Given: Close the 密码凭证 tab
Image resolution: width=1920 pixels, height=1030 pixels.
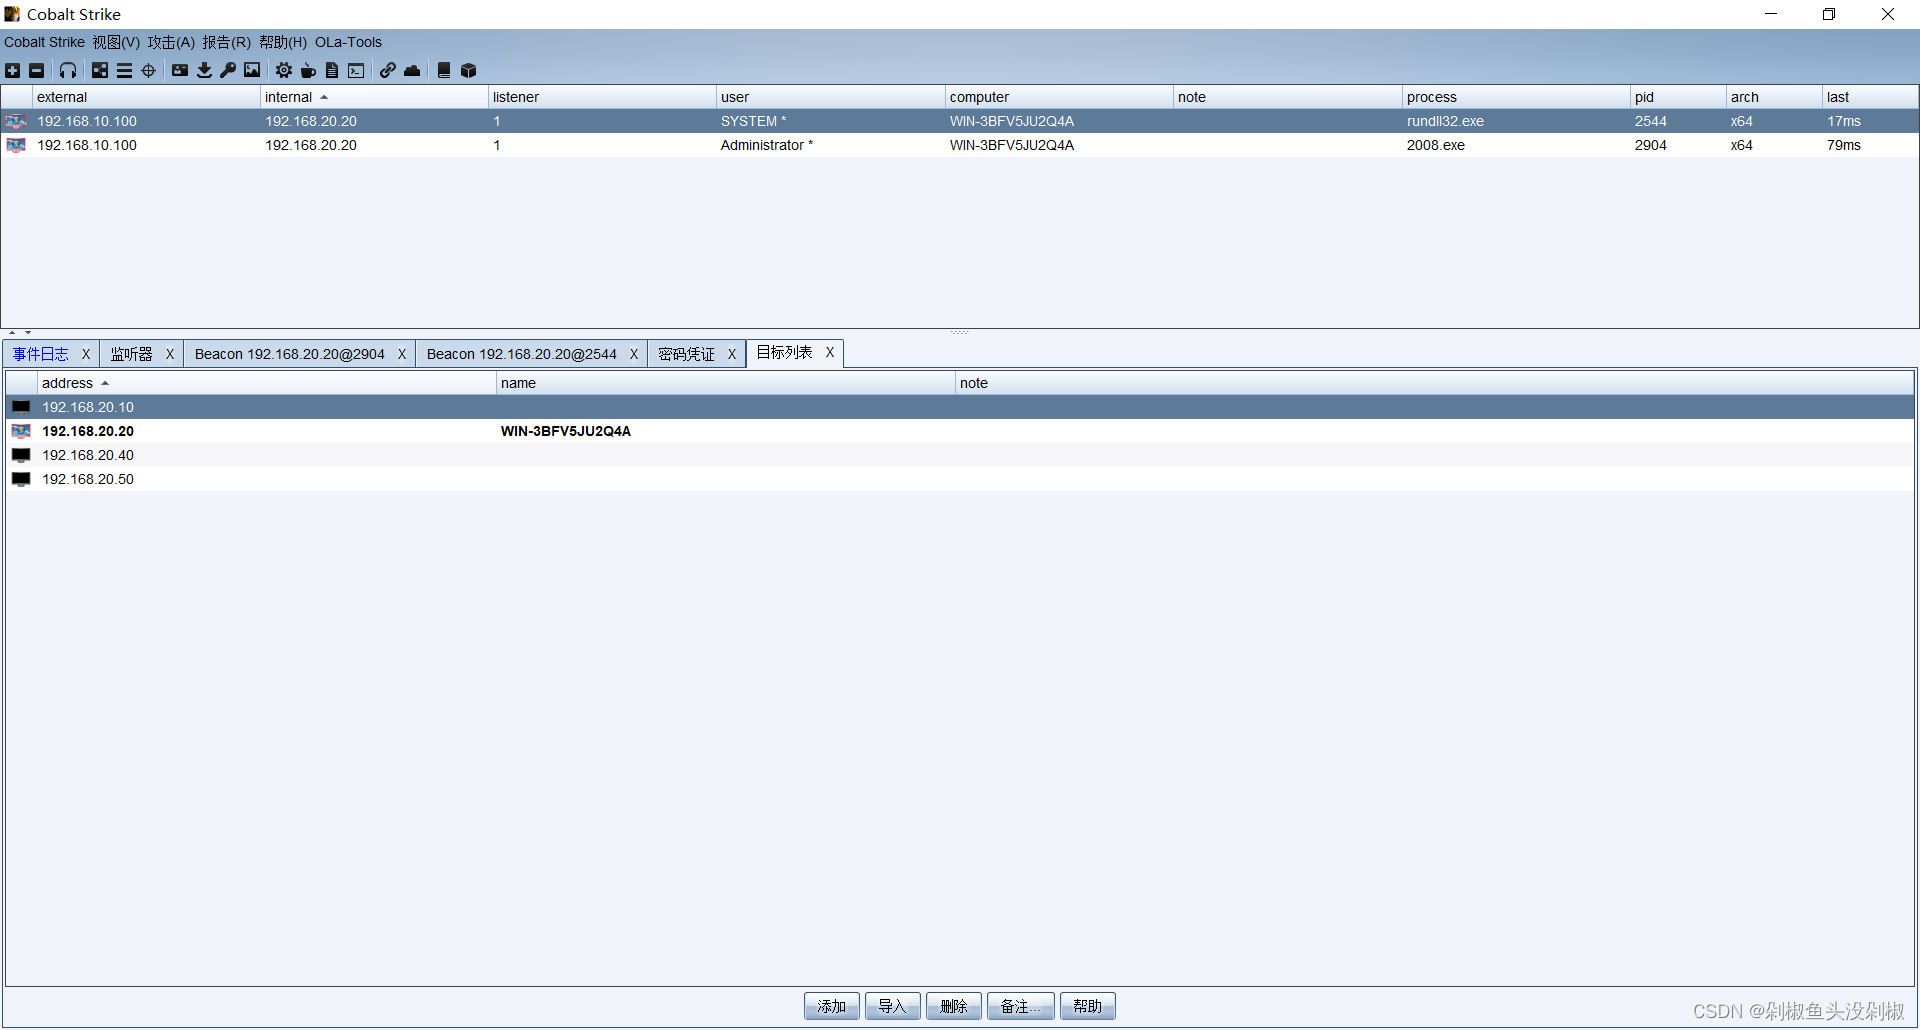Looking at the screenshot, I should pyautogui.click(x=731, y=354).
